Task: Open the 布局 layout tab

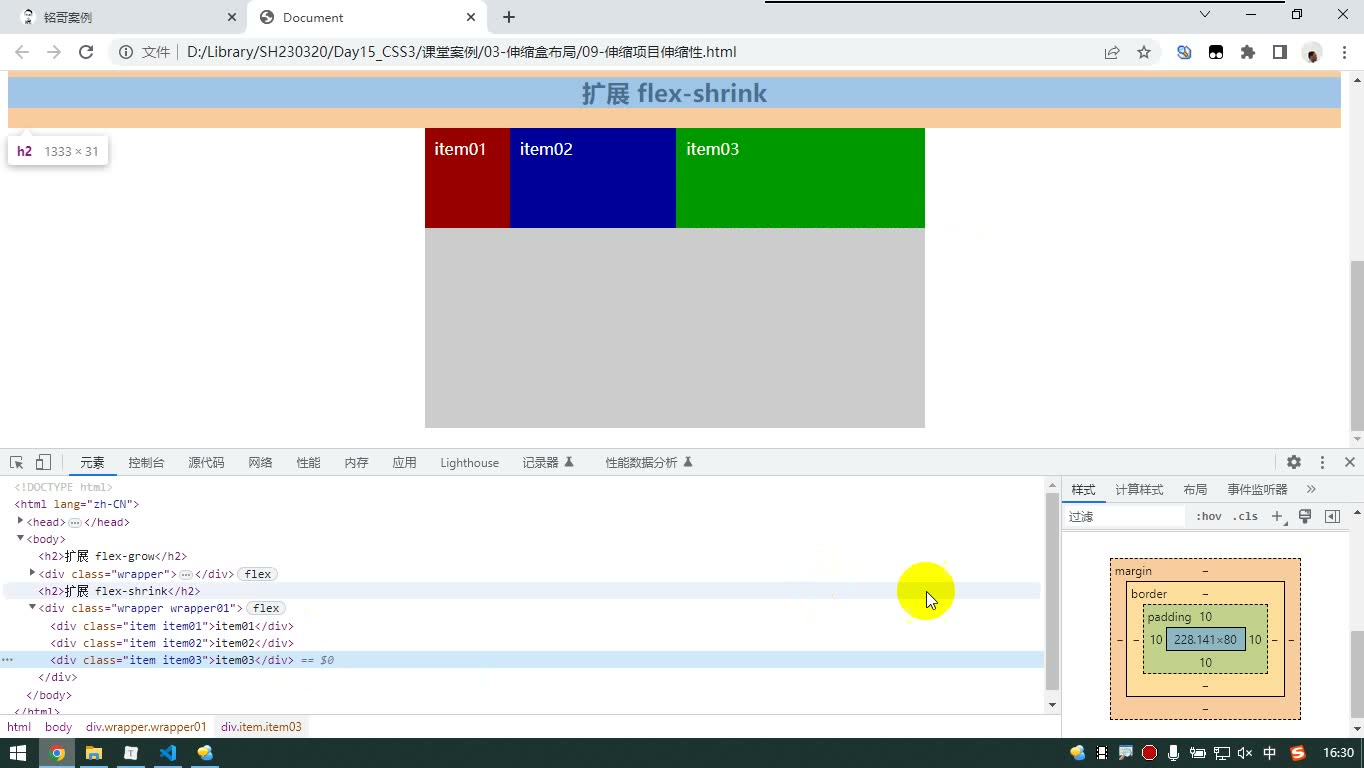Action: pos(1195,490)
